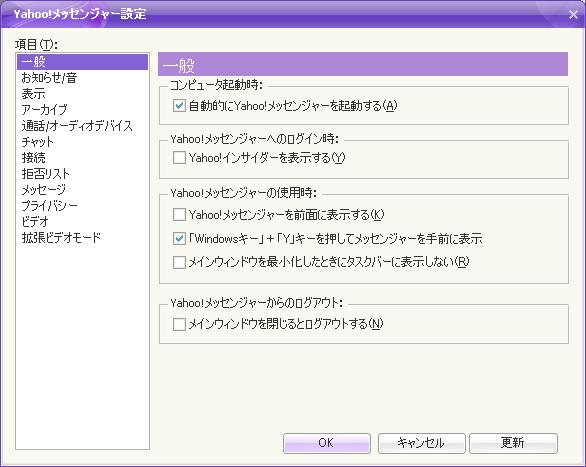
Task: Open 拡張ビデオモード settings category
Action: pyautogui.click(x=82, y=238)
